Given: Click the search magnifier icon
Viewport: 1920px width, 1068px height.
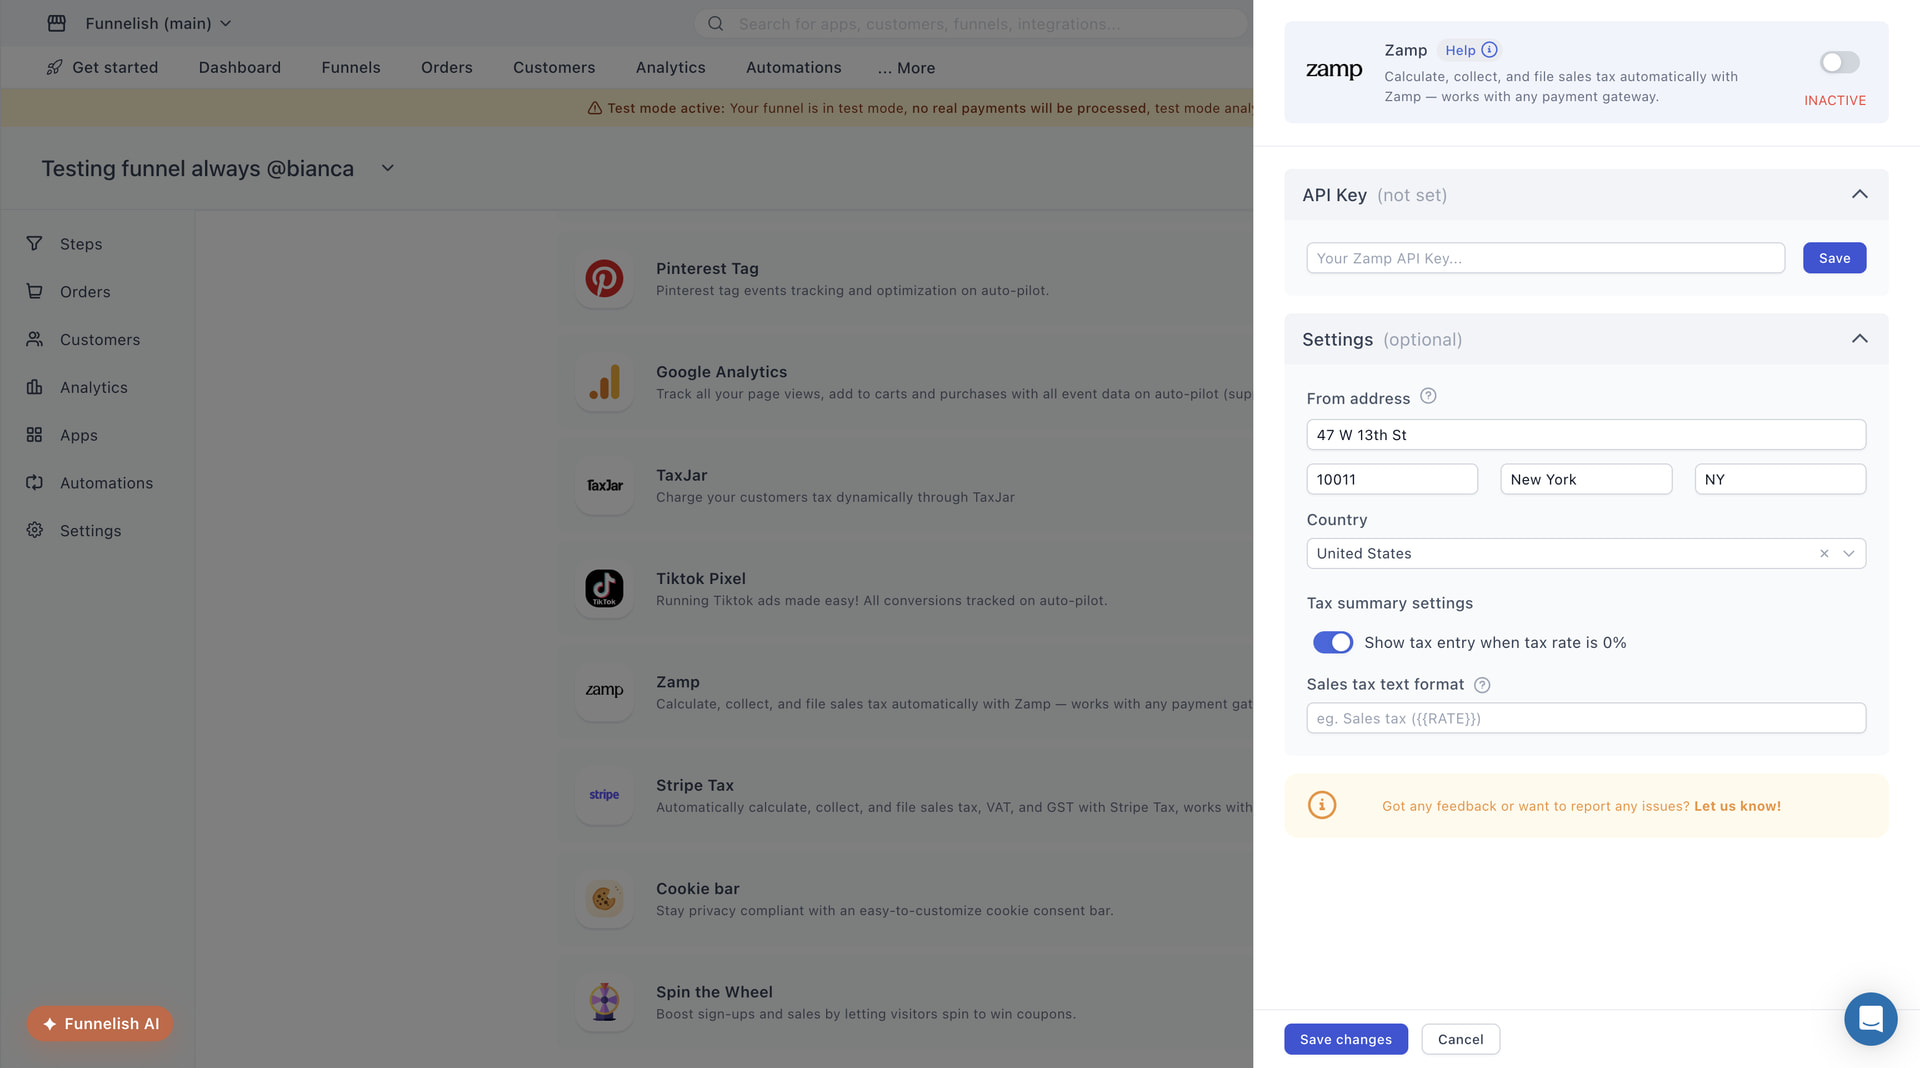Looking at the screenshot, I should pyautogui.click(x=715, y=23).
